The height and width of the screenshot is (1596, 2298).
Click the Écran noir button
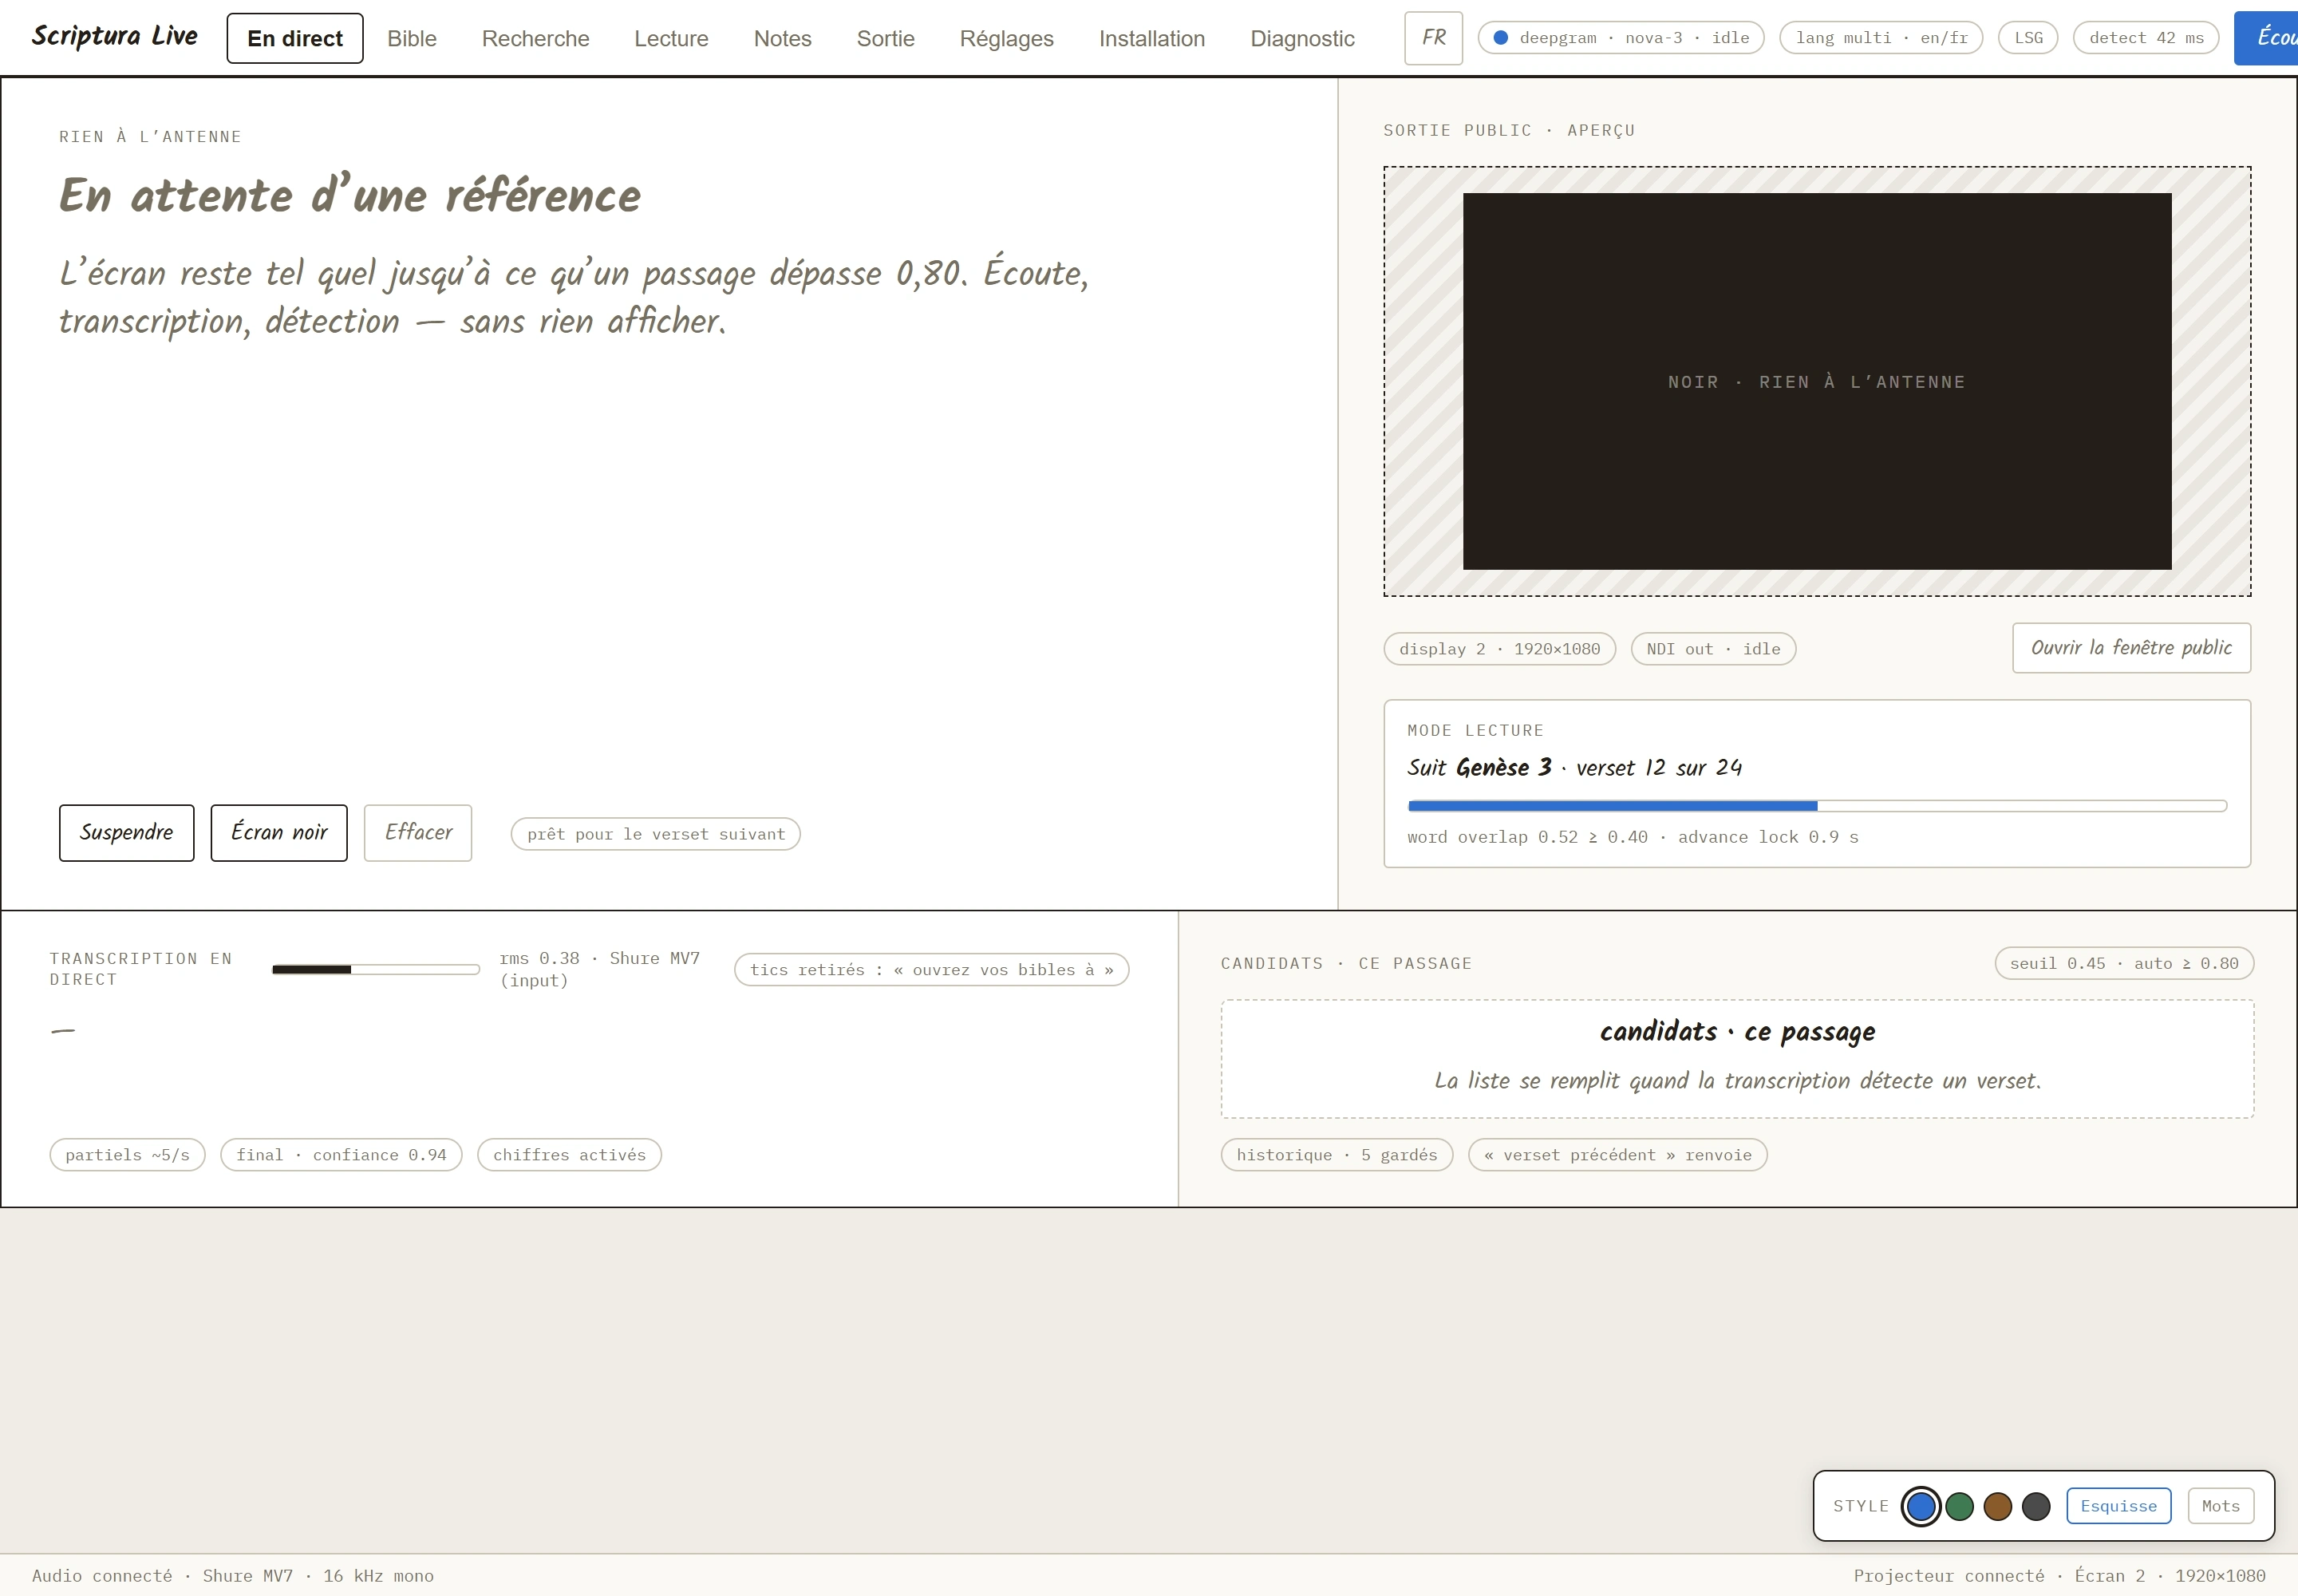click(x=279, y=832)
